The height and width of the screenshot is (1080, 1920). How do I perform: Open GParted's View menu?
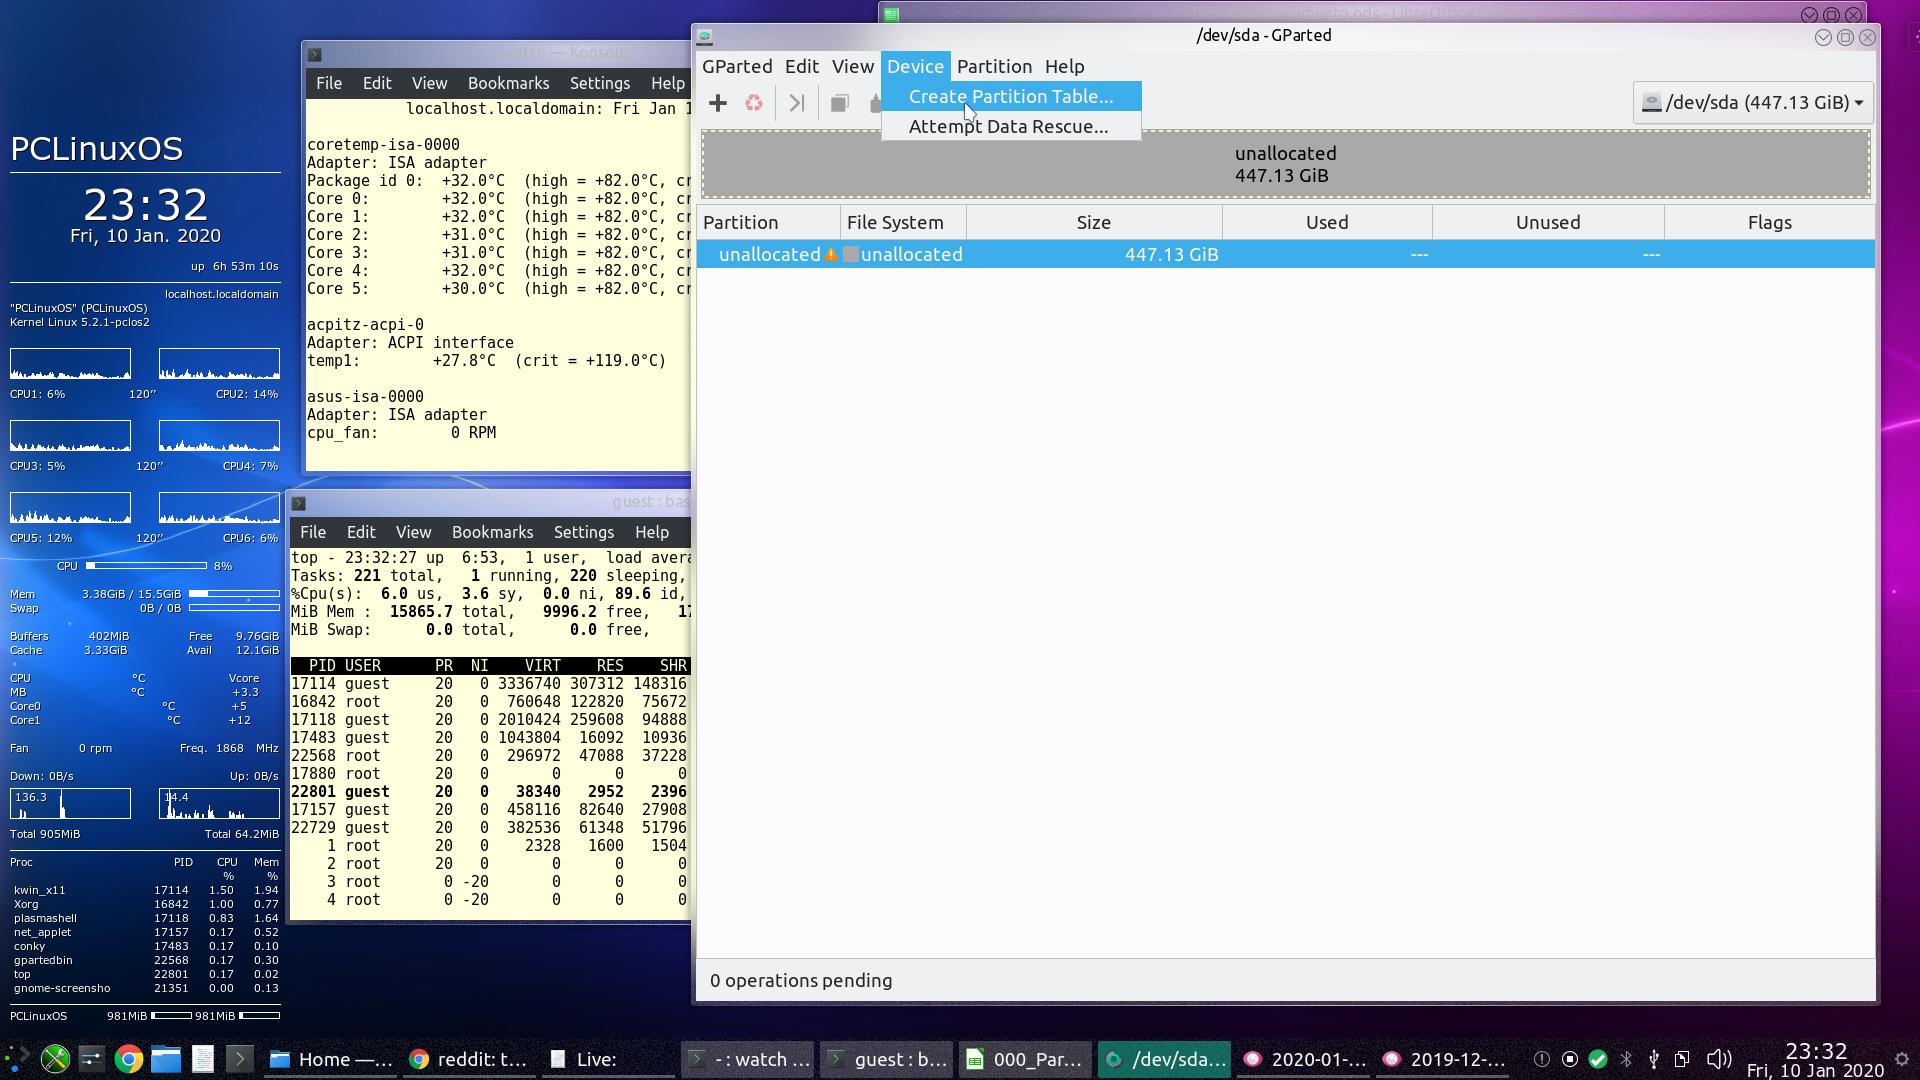click(853, 67)
